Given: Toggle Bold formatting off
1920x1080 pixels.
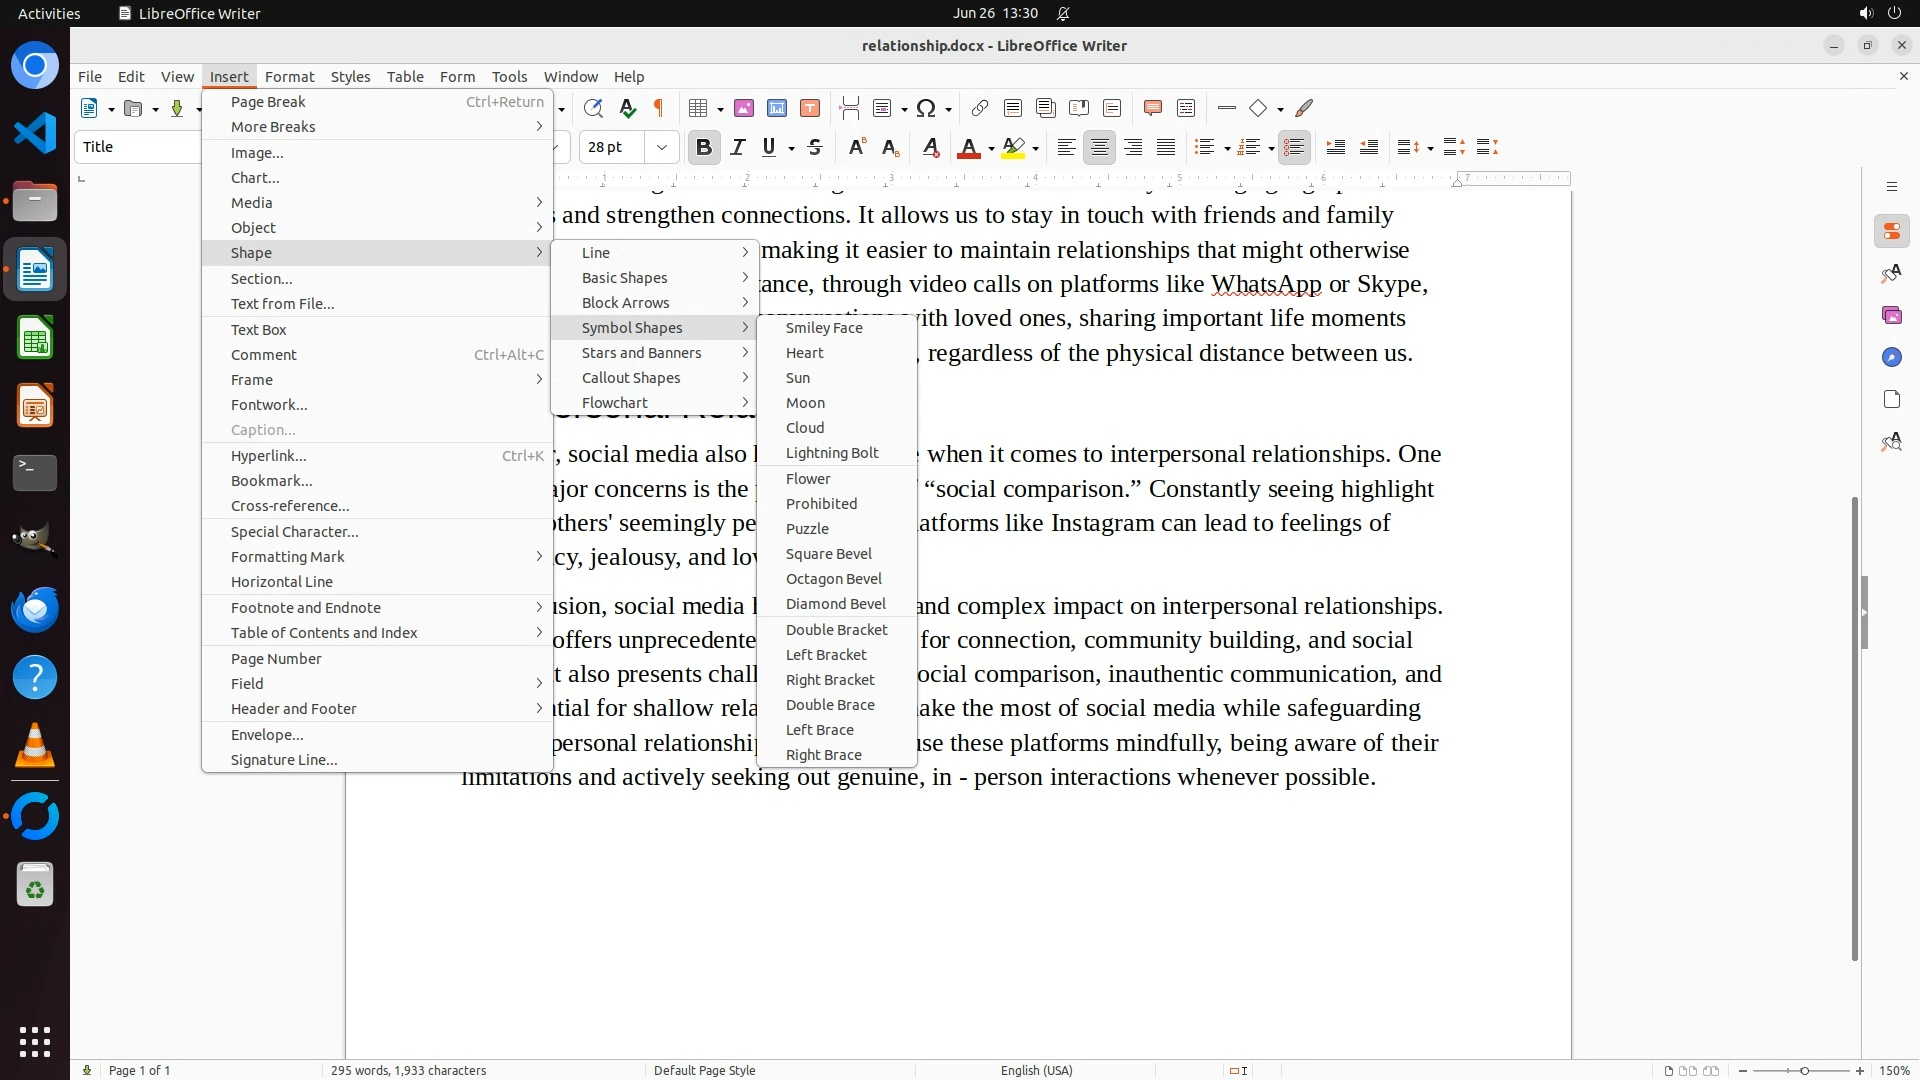Looking at the screenshot, I should click(x=703, y=147).
